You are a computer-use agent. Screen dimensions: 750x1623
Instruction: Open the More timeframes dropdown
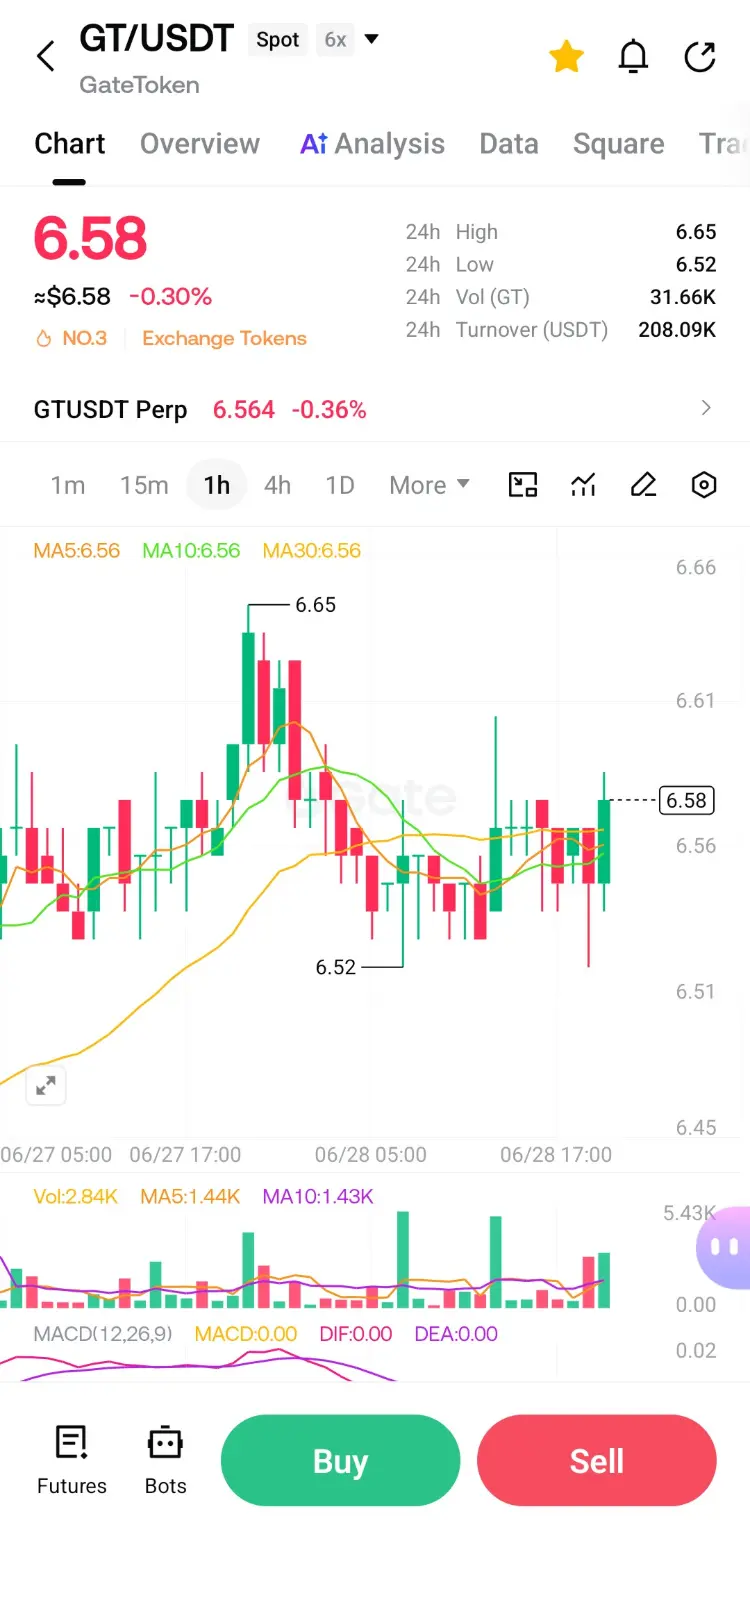[x=429, y=485]
